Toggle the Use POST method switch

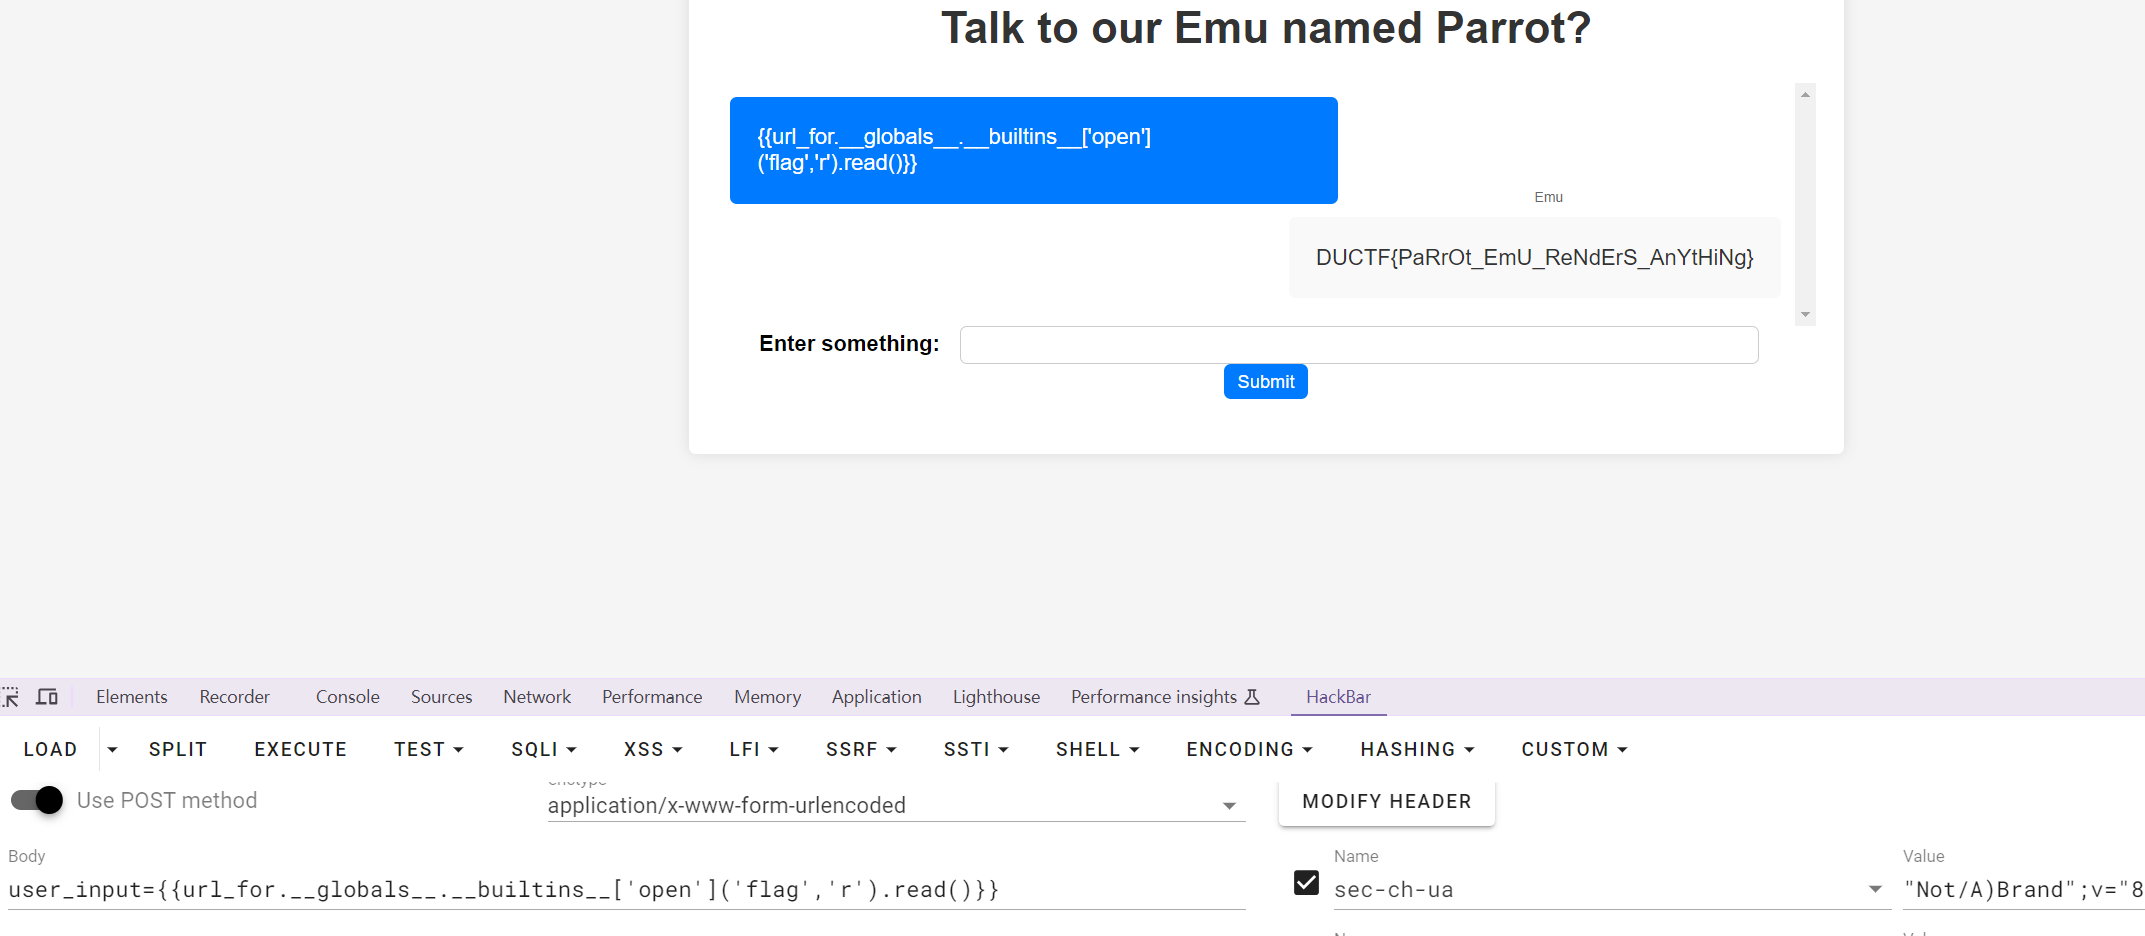coord(37,800)
